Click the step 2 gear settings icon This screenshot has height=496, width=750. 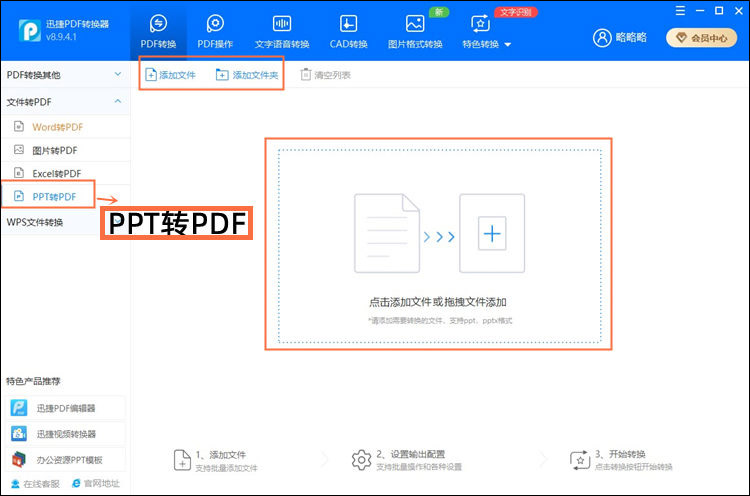[x=361, y=460]
